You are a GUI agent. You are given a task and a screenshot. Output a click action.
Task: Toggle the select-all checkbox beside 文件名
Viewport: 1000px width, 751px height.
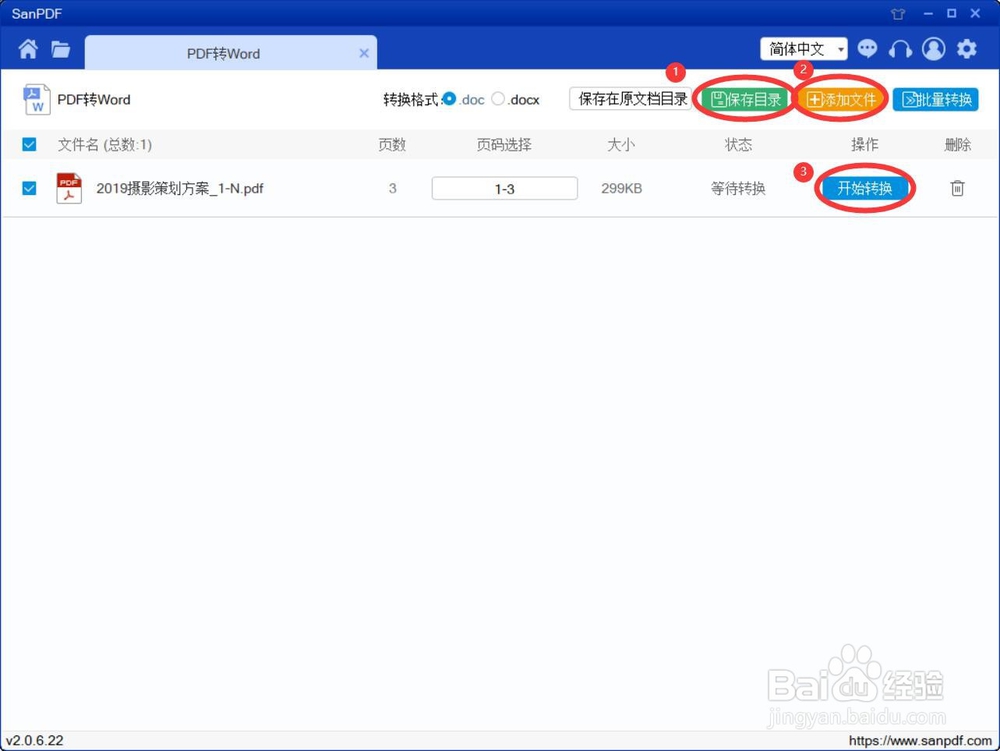pos(29,145)
